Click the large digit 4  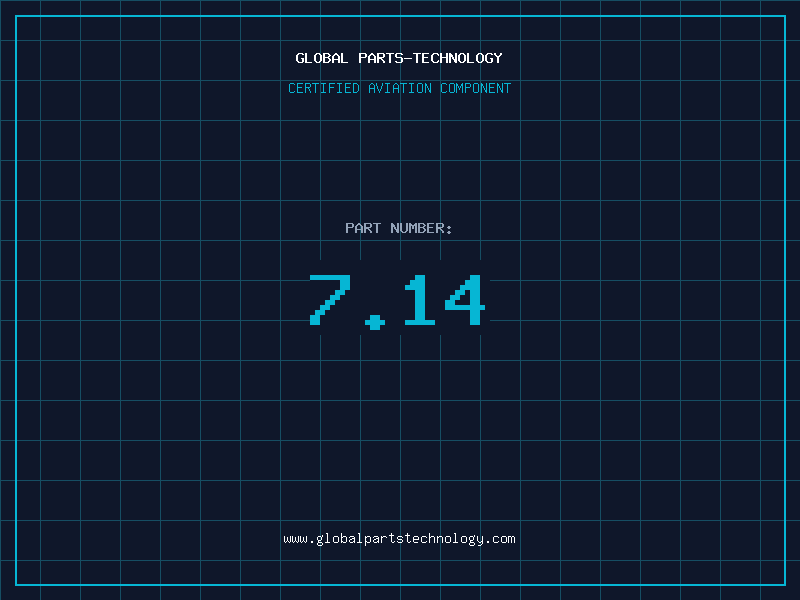(464, 300)
